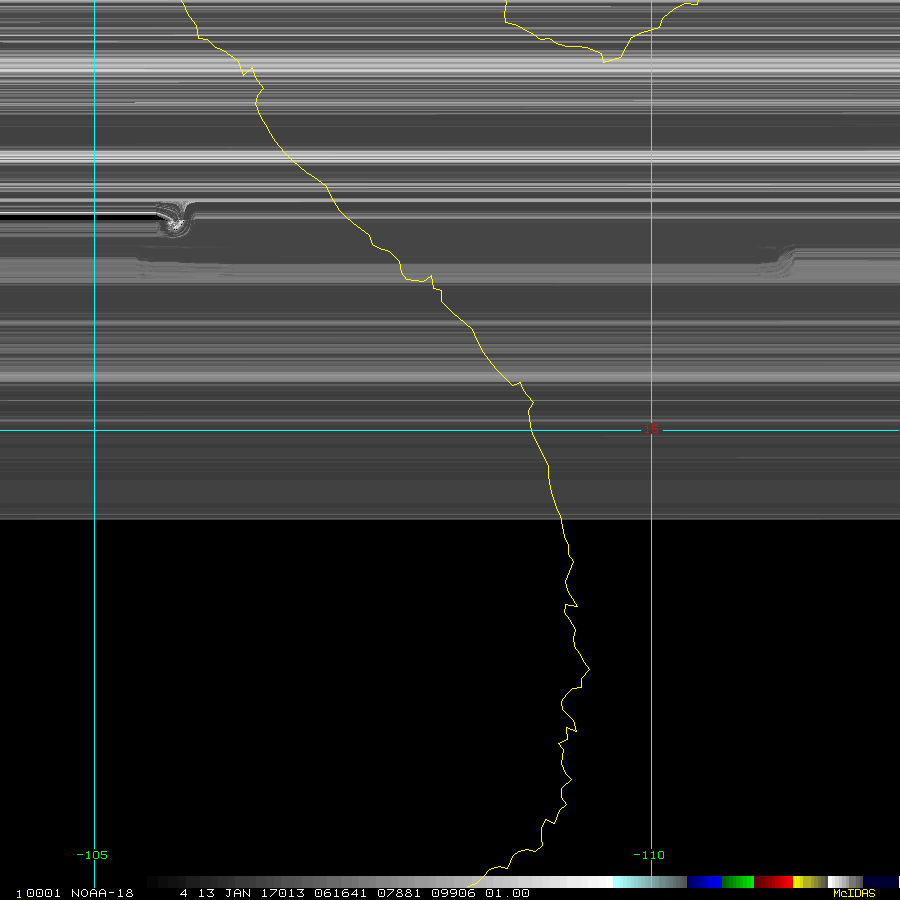This screenshot has height=900, width=900.
Task: Click the -110 longitude label
Action: pyautogui.click(x=648, y=855)
